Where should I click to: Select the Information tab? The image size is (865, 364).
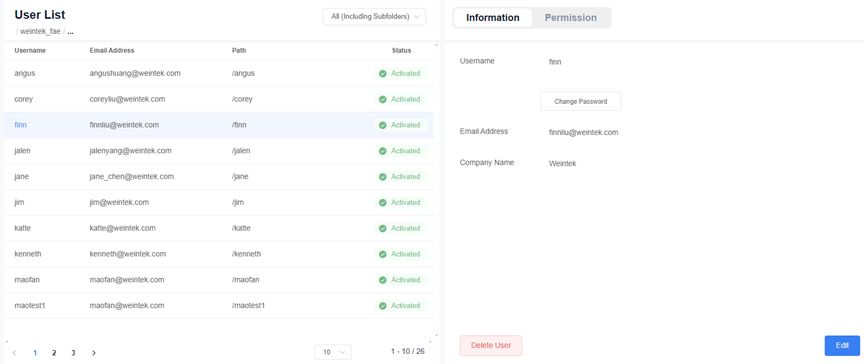pyautogui.click(x=493, y=18)
